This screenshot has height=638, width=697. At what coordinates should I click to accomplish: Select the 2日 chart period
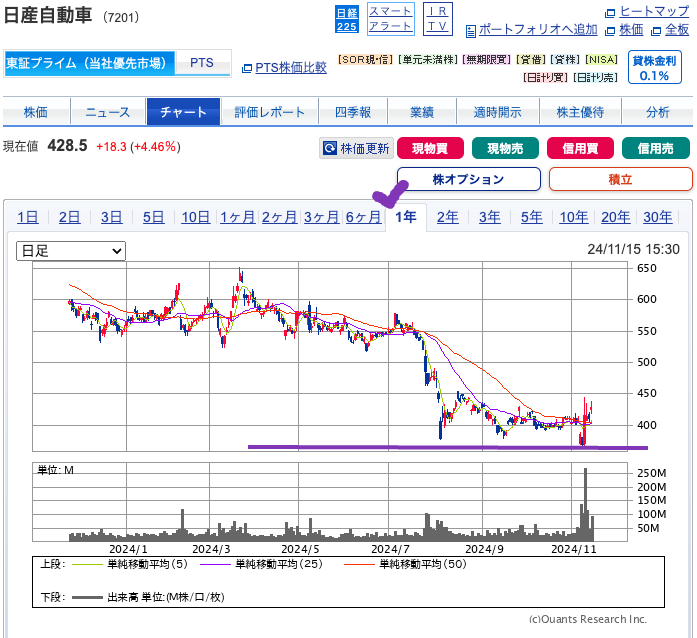tap(70, 217)
